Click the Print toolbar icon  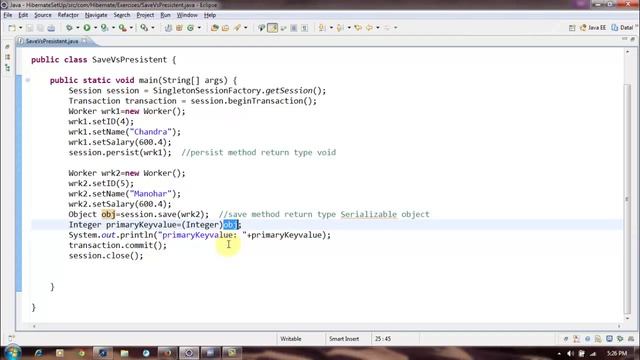click(x=51, y=28)
